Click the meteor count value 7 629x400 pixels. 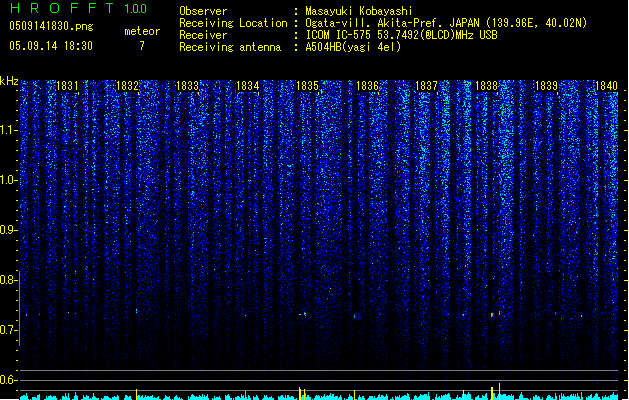(x=142, y=46)
